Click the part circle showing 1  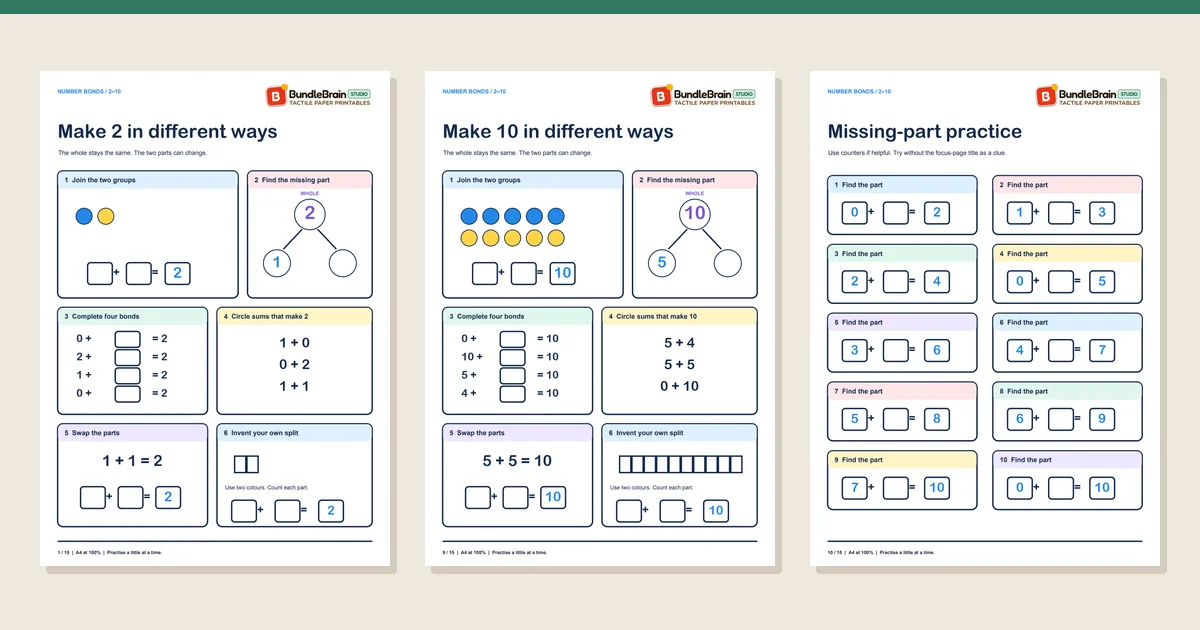(277, 263)
